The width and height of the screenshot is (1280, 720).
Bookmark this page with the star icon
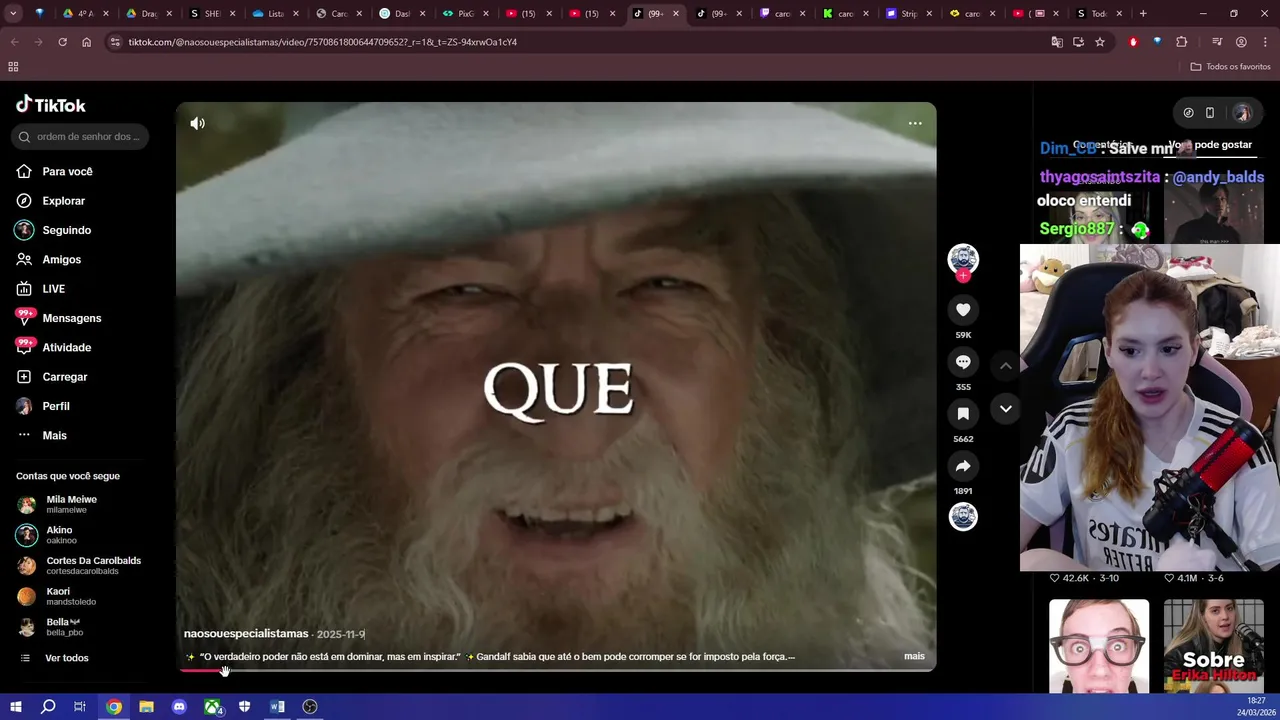1100,42
